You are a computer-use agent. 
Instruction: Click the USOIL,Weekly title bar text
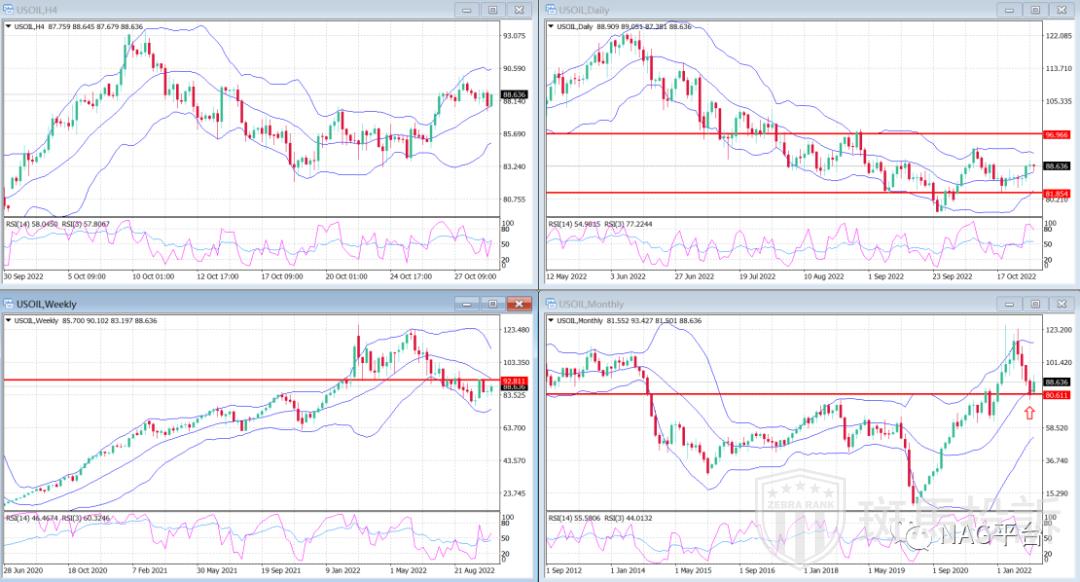47,304
